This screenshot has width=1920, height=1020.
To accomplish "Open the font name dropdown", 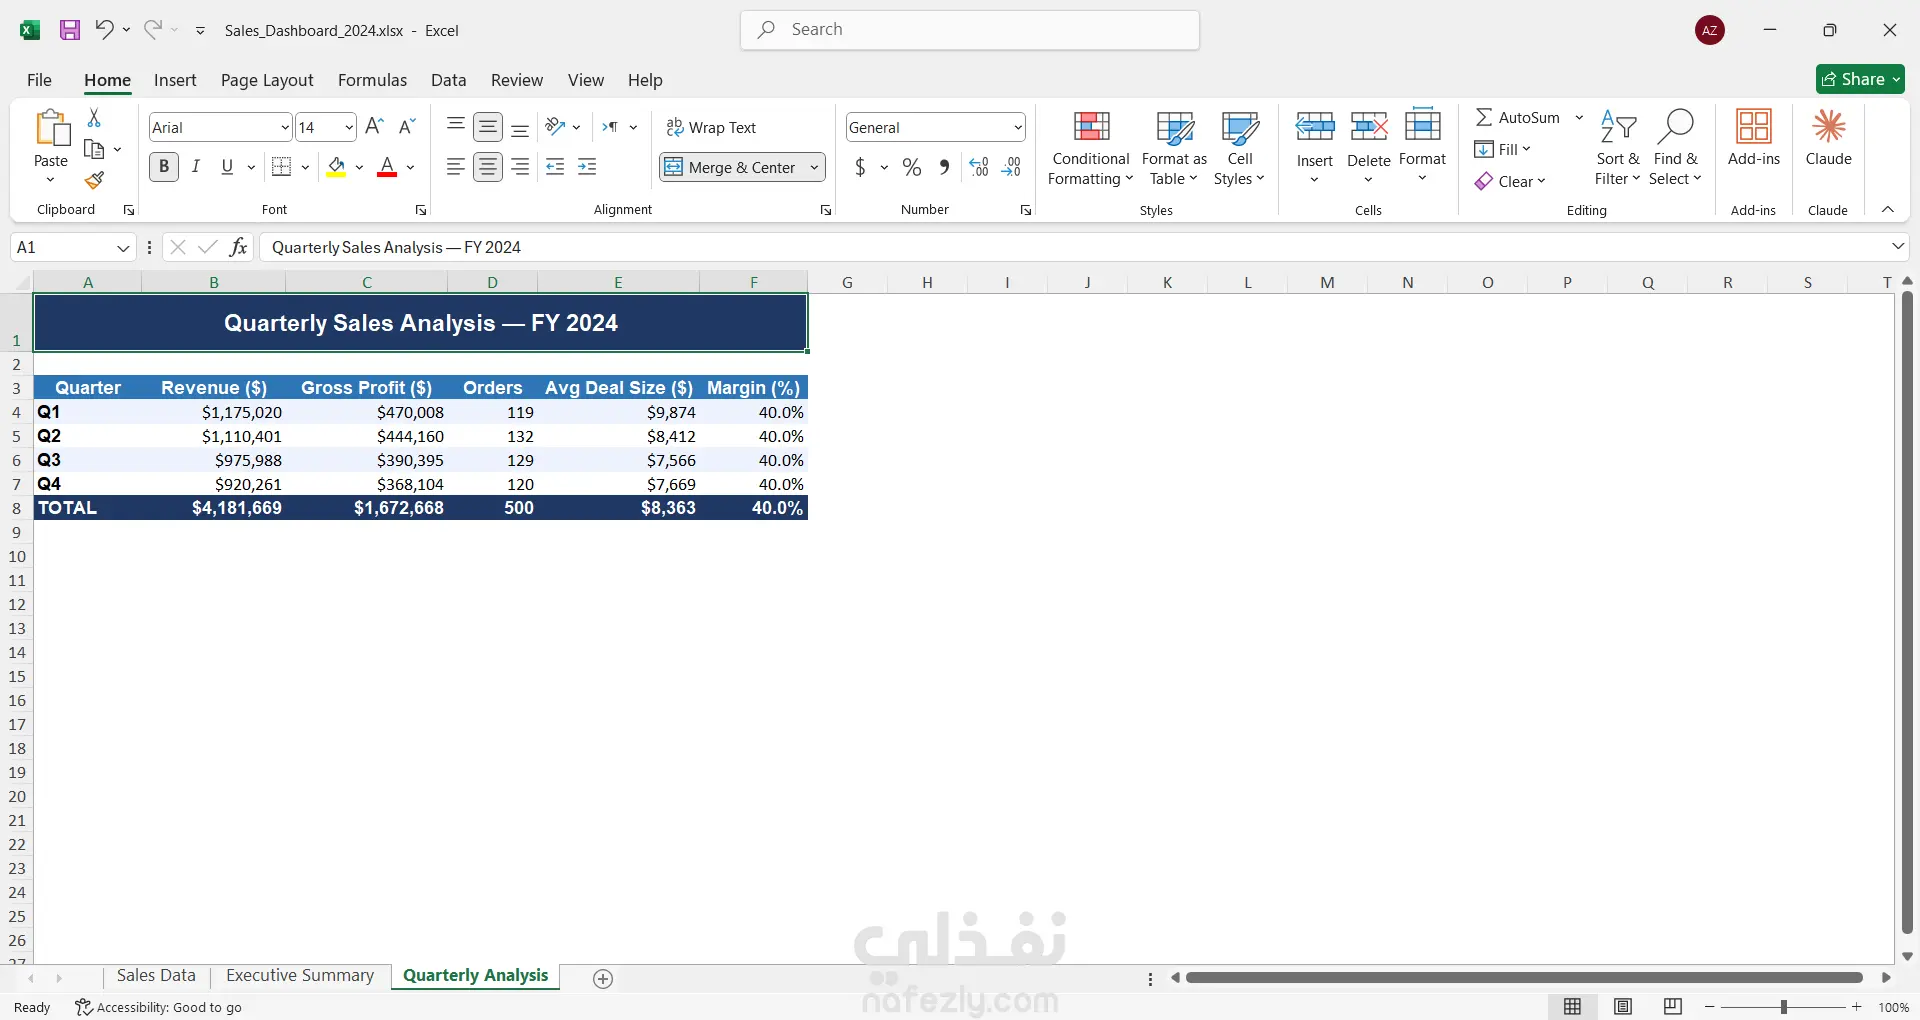I will tap(284, 127).
